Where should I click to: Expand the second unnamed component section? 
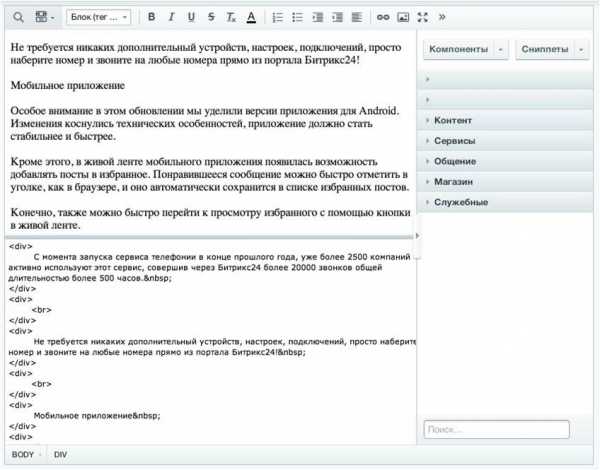pyautogui.click(x=505, y=100)
